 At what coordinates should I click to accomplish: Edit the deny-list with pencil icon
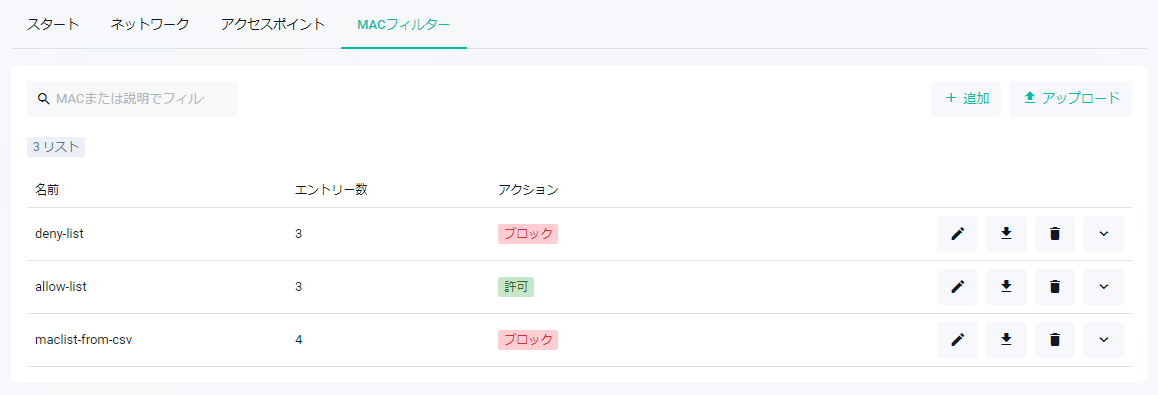pos(957,234)
